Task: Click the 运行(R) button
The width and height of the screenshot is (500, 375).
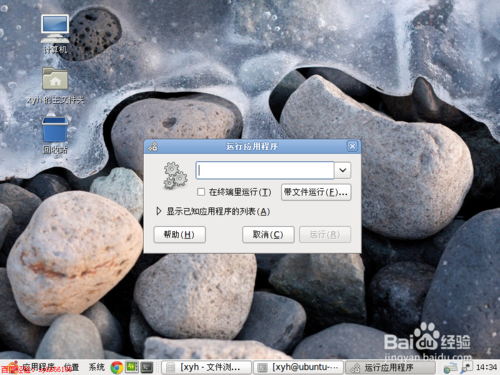Action: [325, 235]
